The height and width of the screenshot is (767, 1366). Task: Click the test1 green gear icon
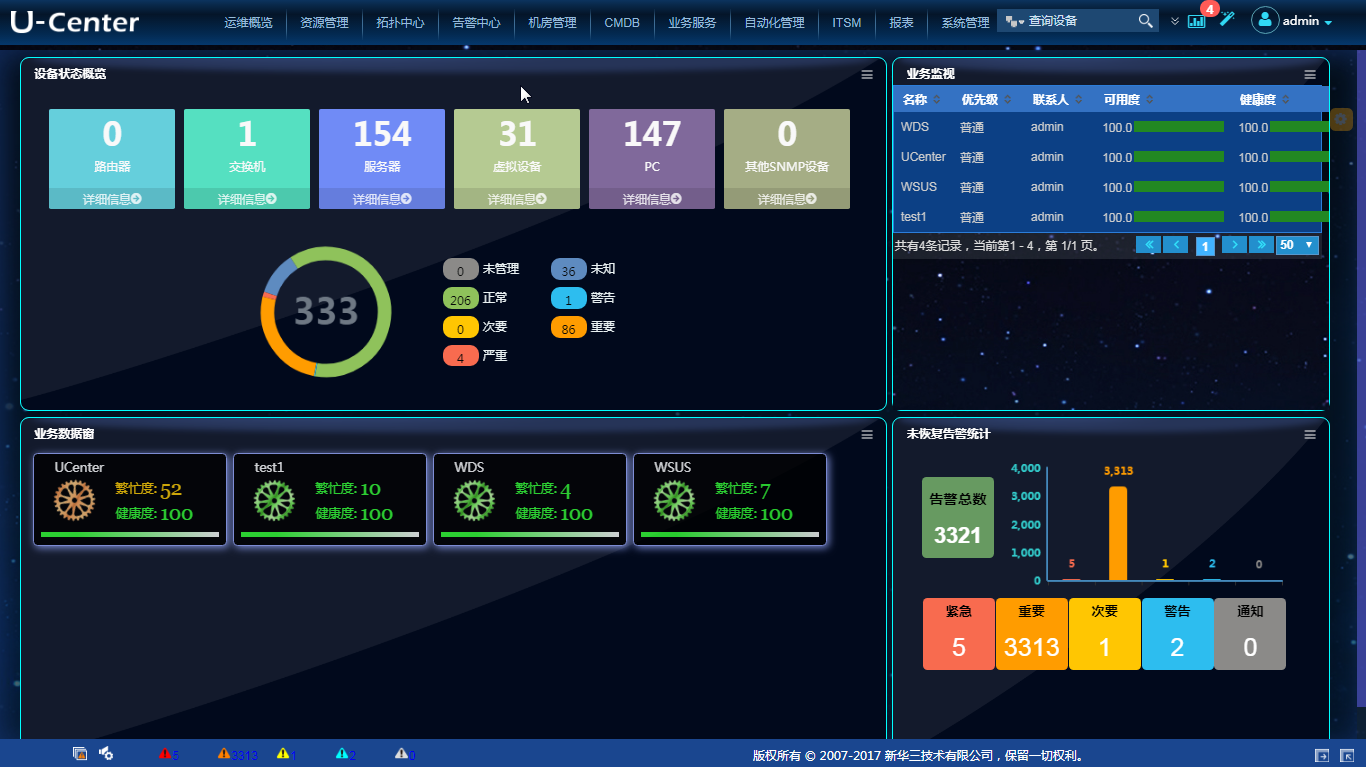coord(273,501)
